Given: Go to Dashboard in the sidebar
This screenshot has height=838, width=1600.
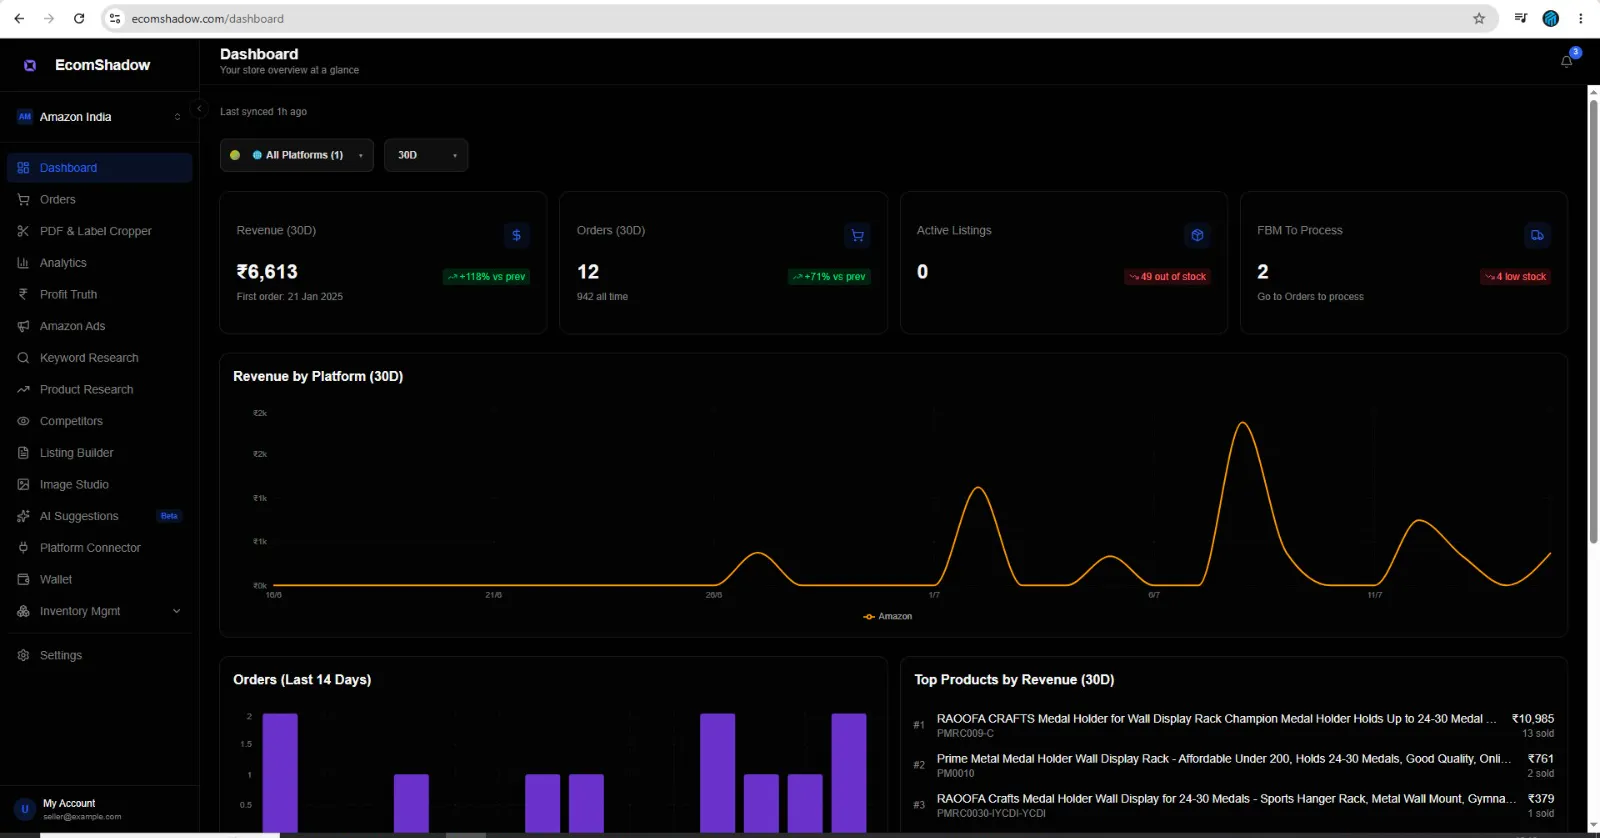Looking at the screenshot, I should [x=99, y=168].
